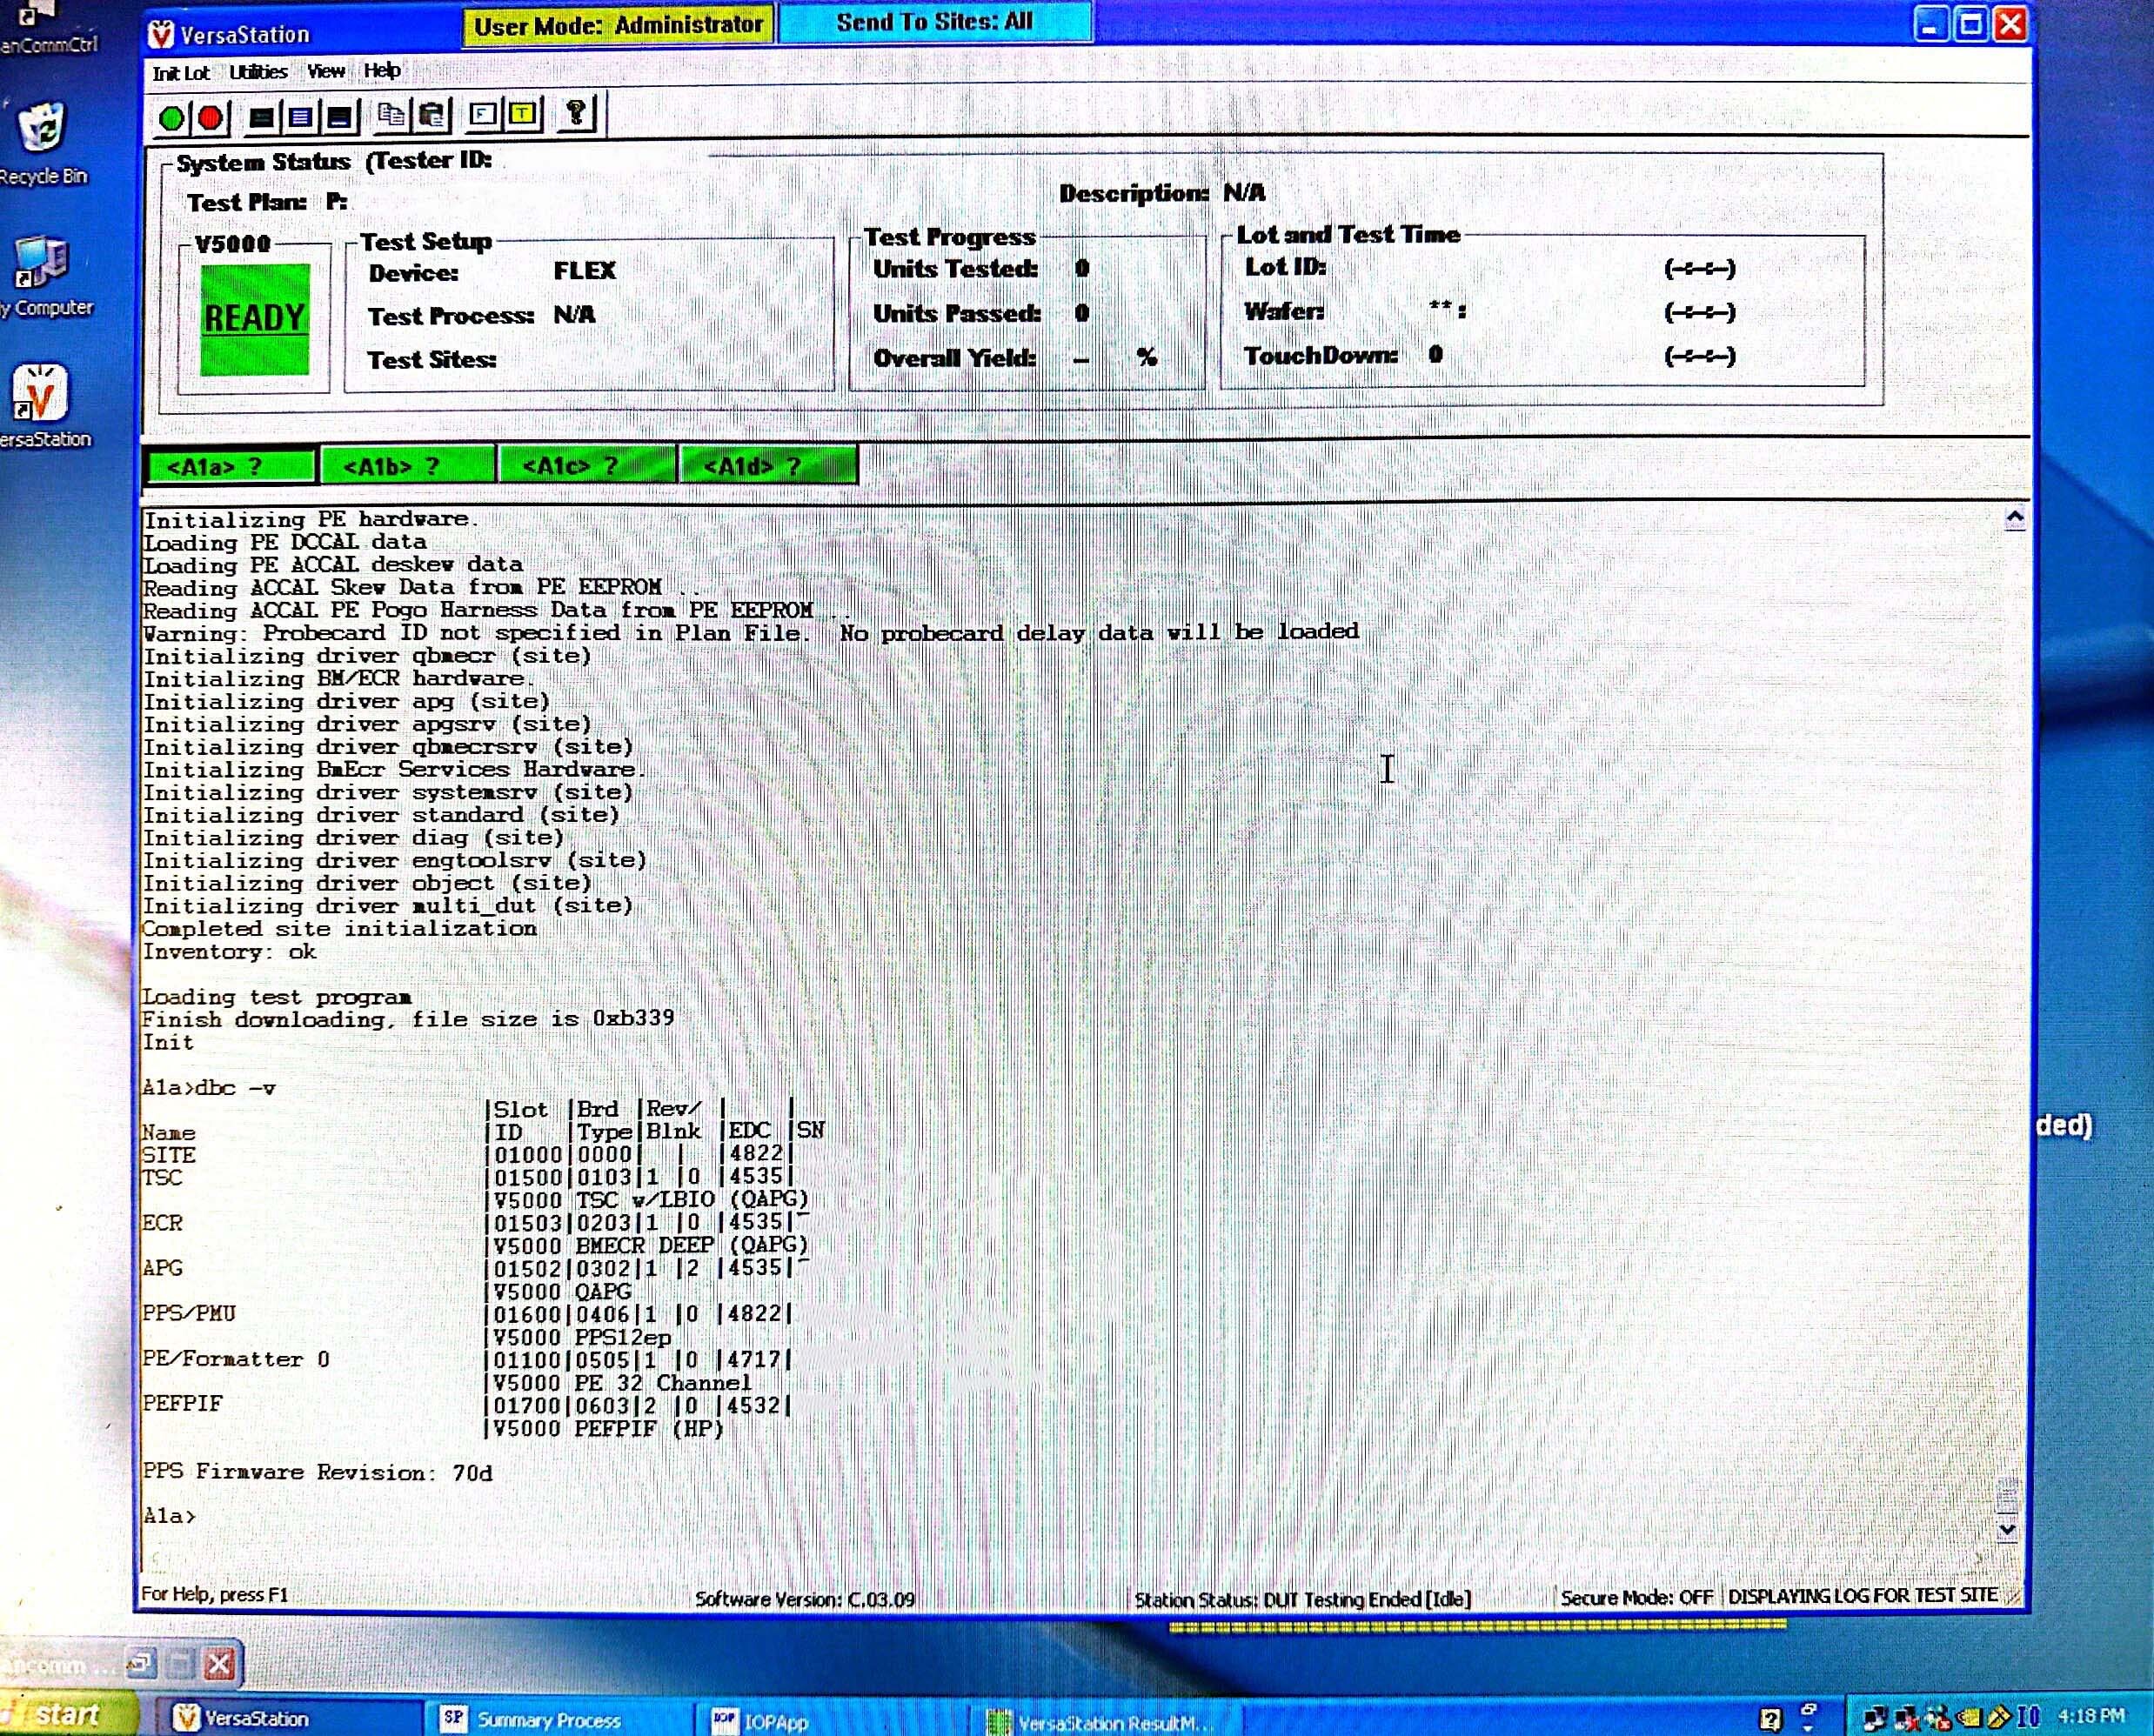Click the Paste clipboard toolbar icon
This screenshot has width=2154, height=1736.
tap(432, 116)
